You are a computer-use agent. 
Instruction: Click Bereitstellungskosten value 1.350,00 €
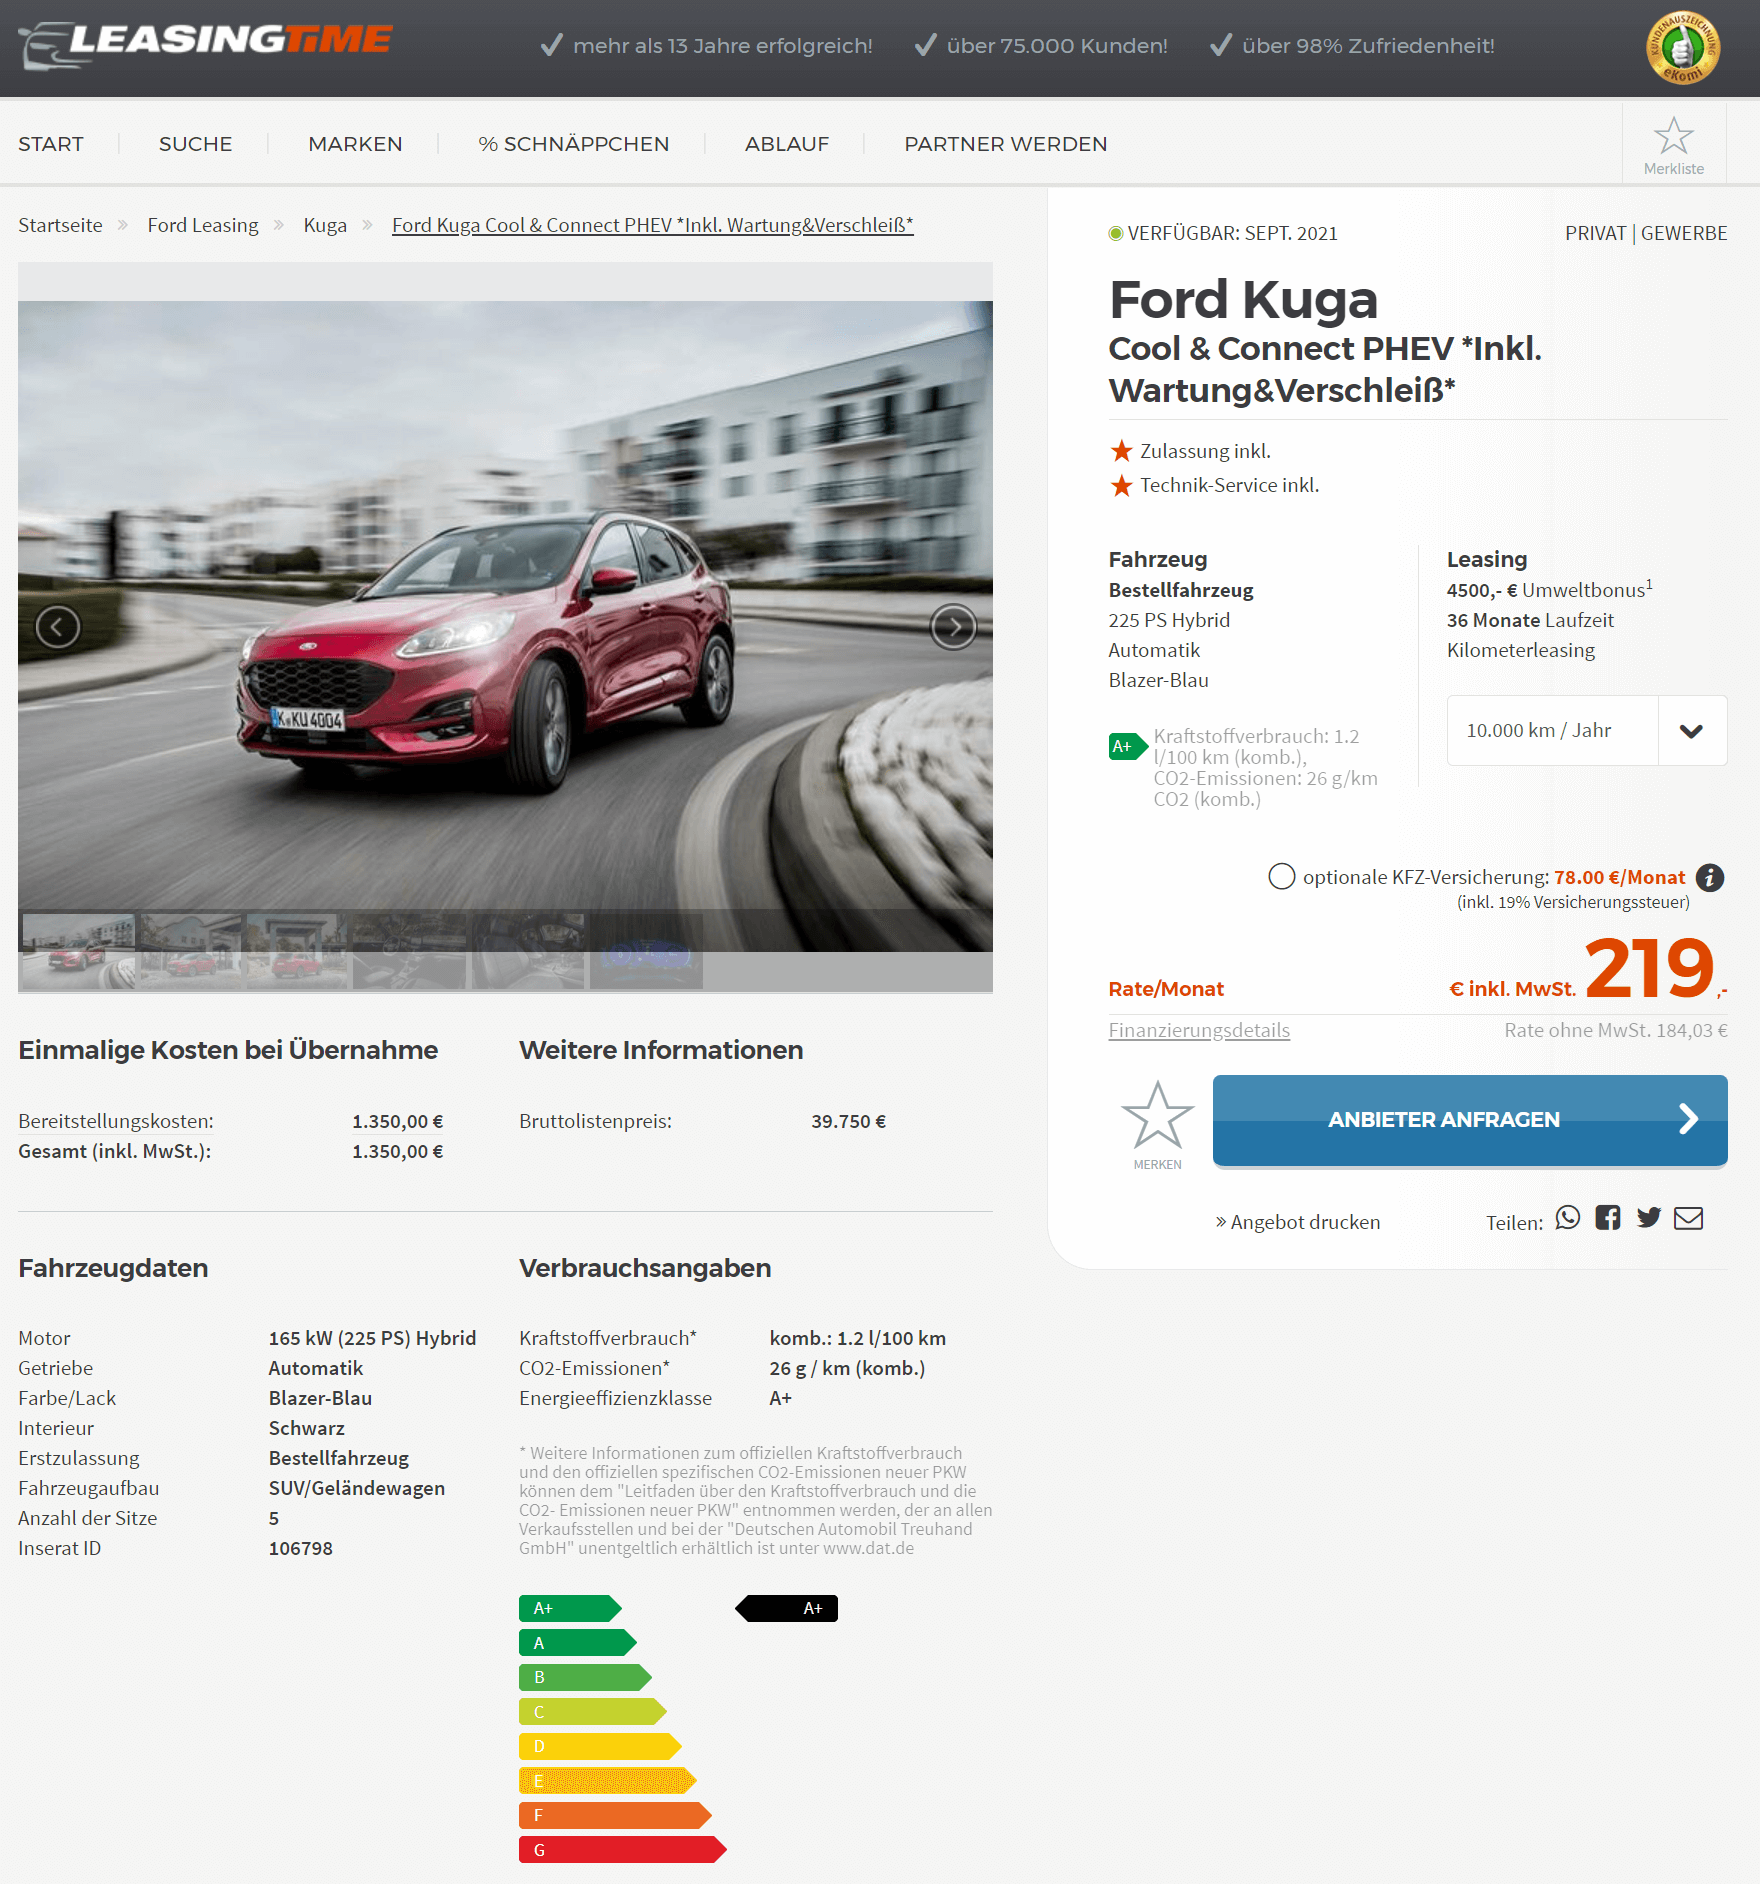tap(397, 1121)
